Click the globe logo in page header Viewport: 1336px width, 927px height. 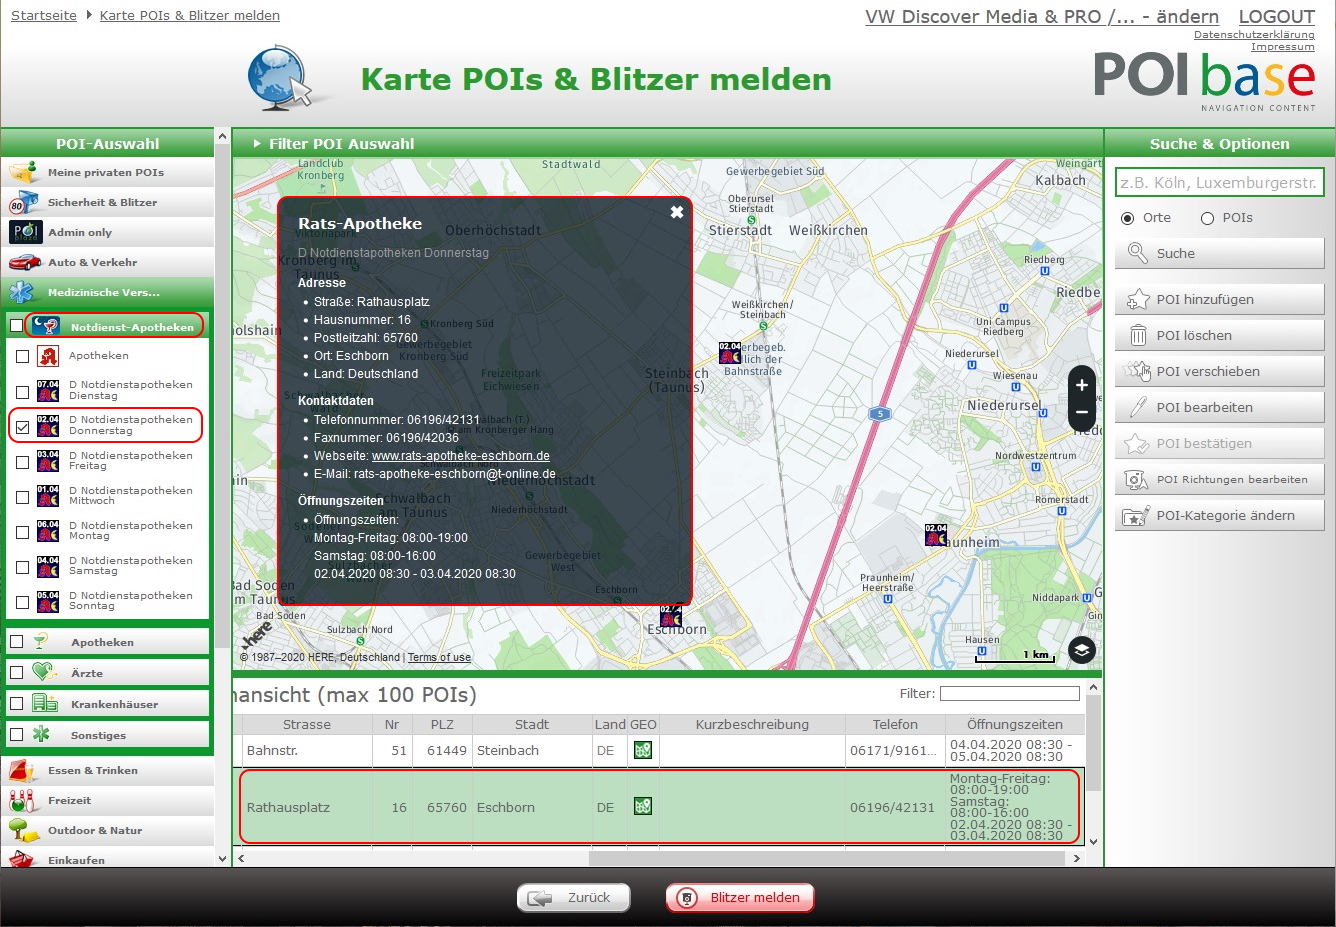pos(286,78)
